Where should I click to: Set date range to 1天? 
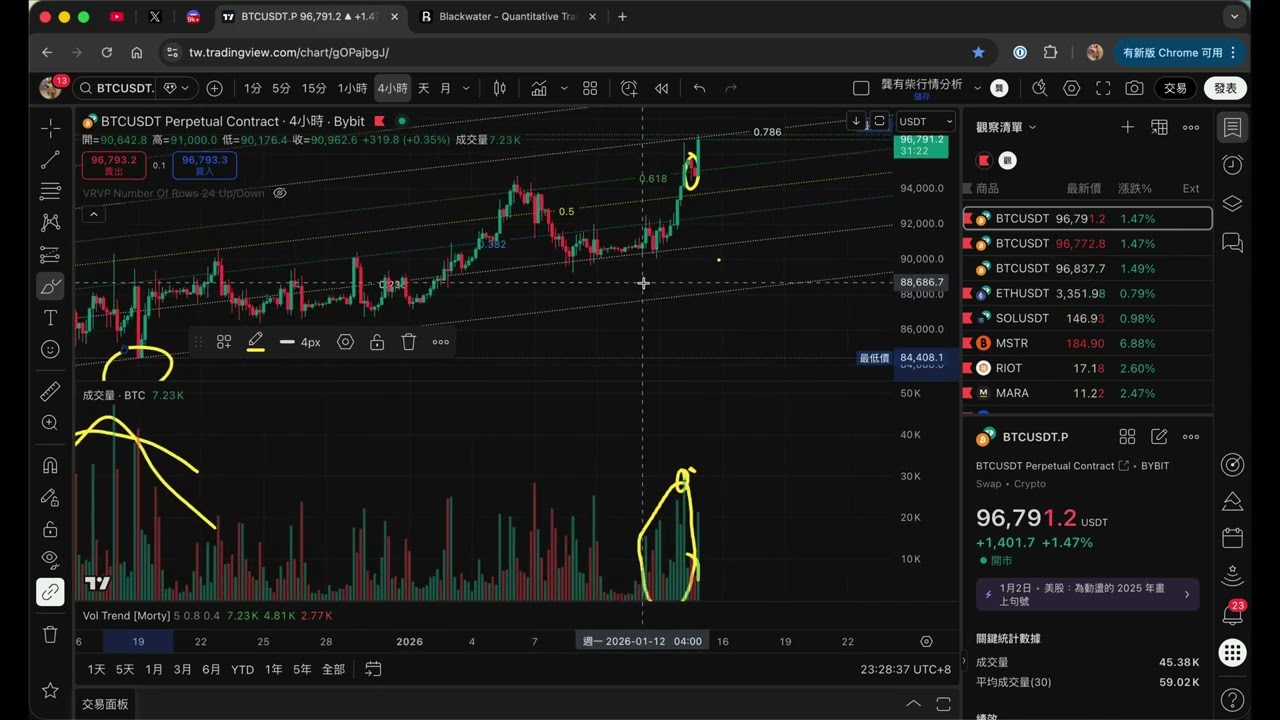coord(96,669)
